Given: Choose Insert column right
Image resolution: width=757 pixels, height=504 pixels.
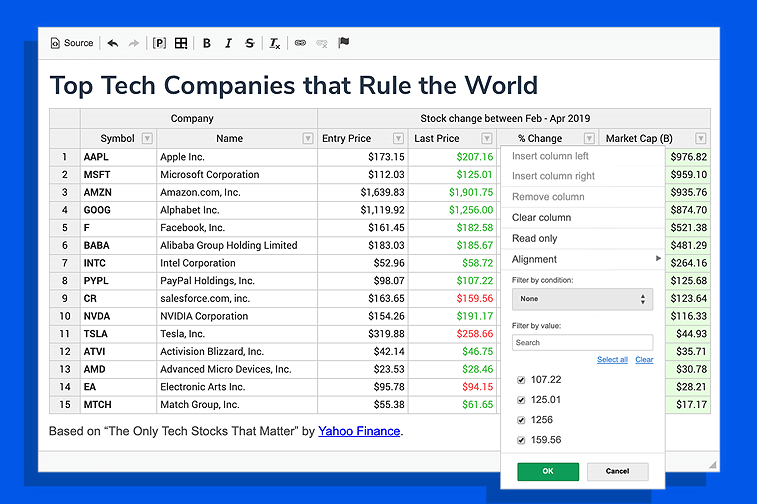Looking at the screenshot, I should (x=583, y=176).
